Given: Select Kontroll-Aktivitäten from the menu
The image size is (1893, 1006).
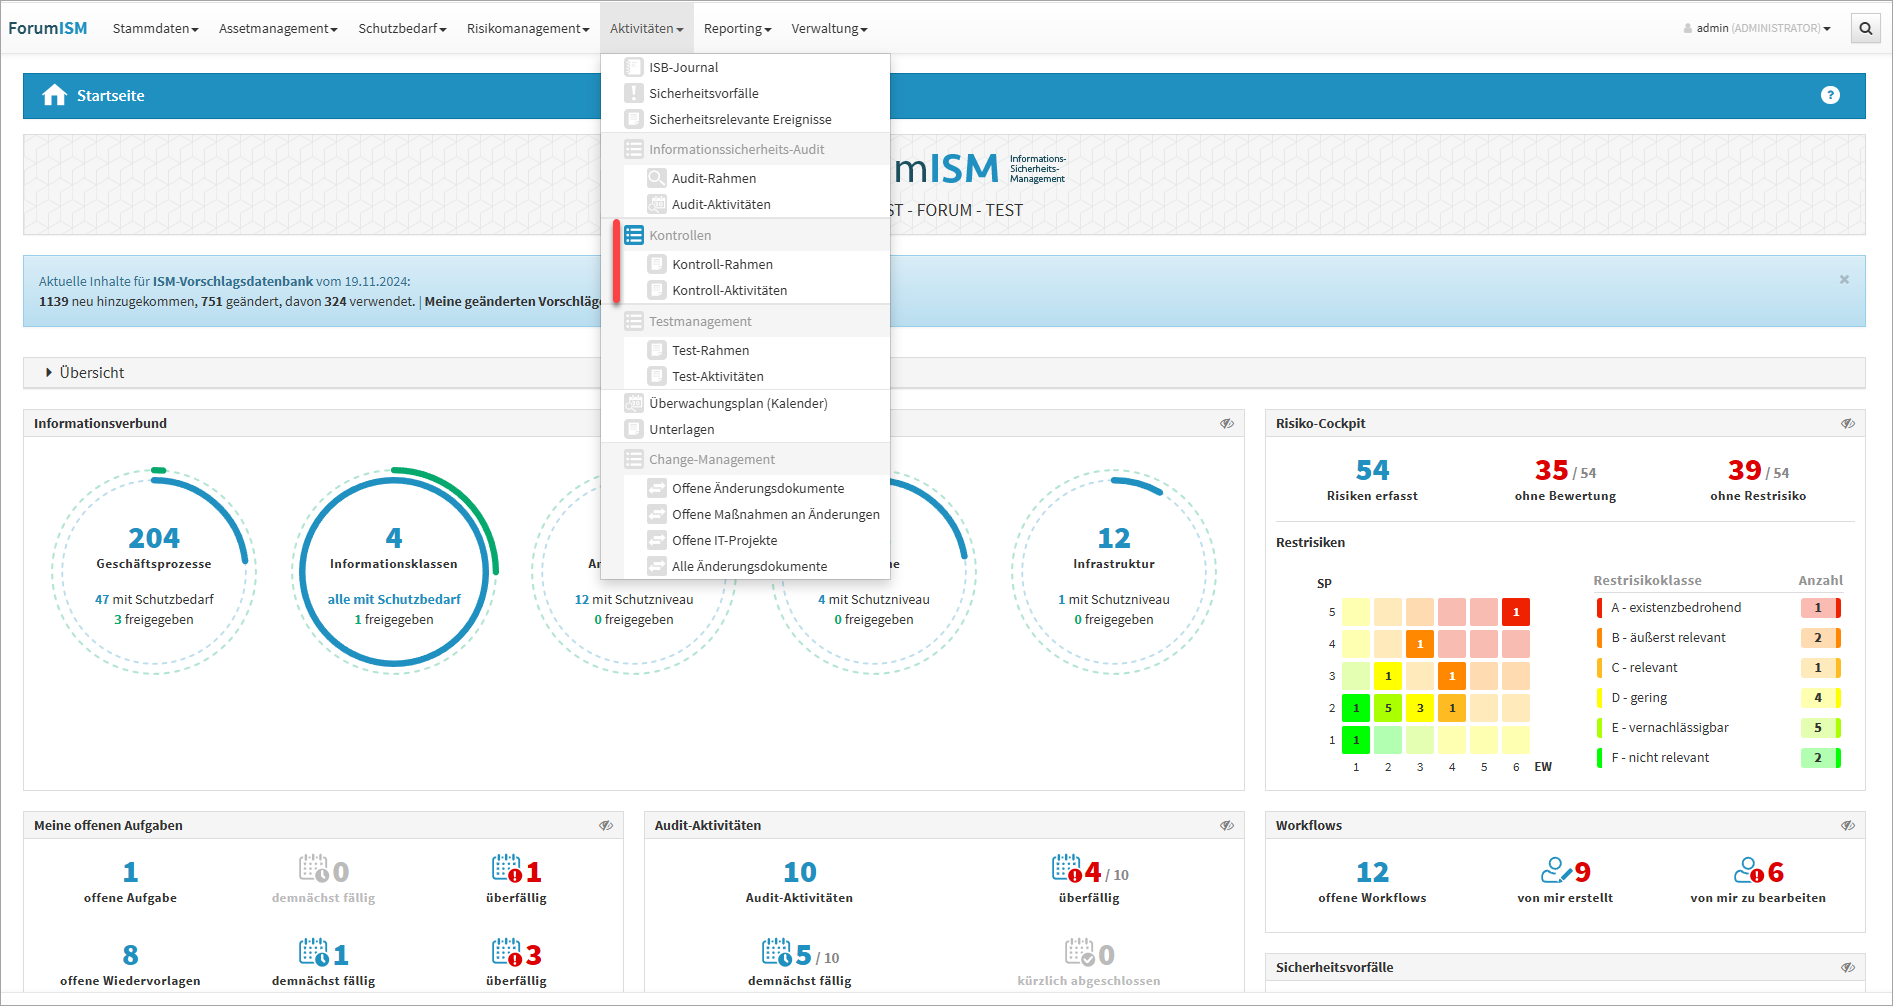Looking at the screenshot, I should coord(729,290).
